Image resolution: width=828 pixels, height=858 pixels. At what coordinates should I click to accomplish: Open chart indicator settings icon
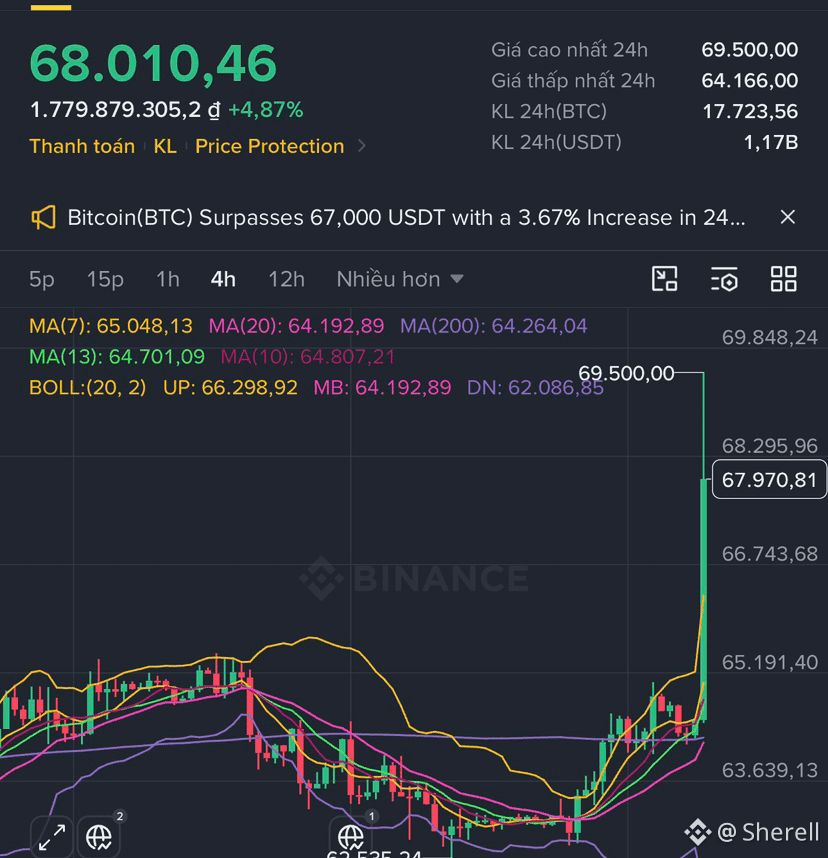click(724, 279)
